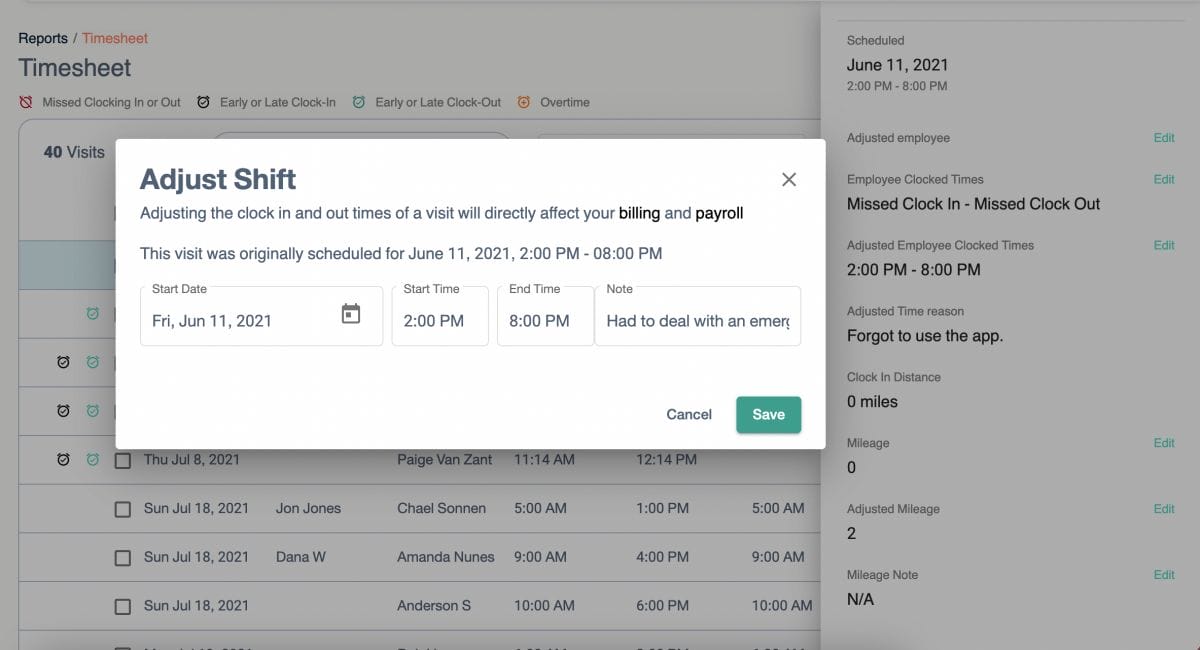The image size is (1200, 650).
Task: Dismiss the Adjust Shift dialog with the X
Action: (789, 179)
